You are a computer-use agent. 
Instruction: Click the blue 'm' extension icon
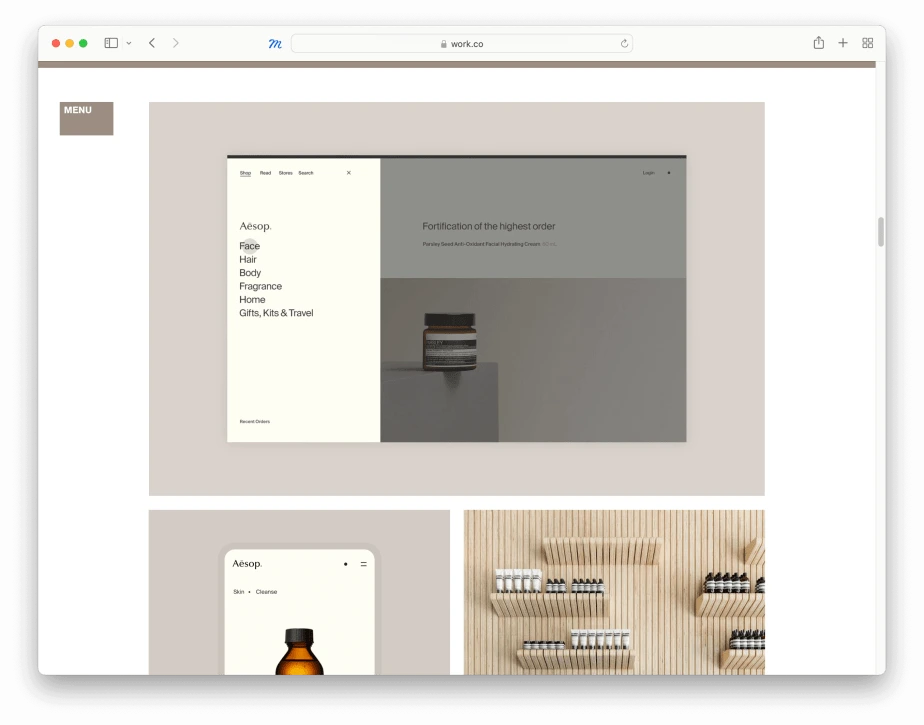point(275,44)
